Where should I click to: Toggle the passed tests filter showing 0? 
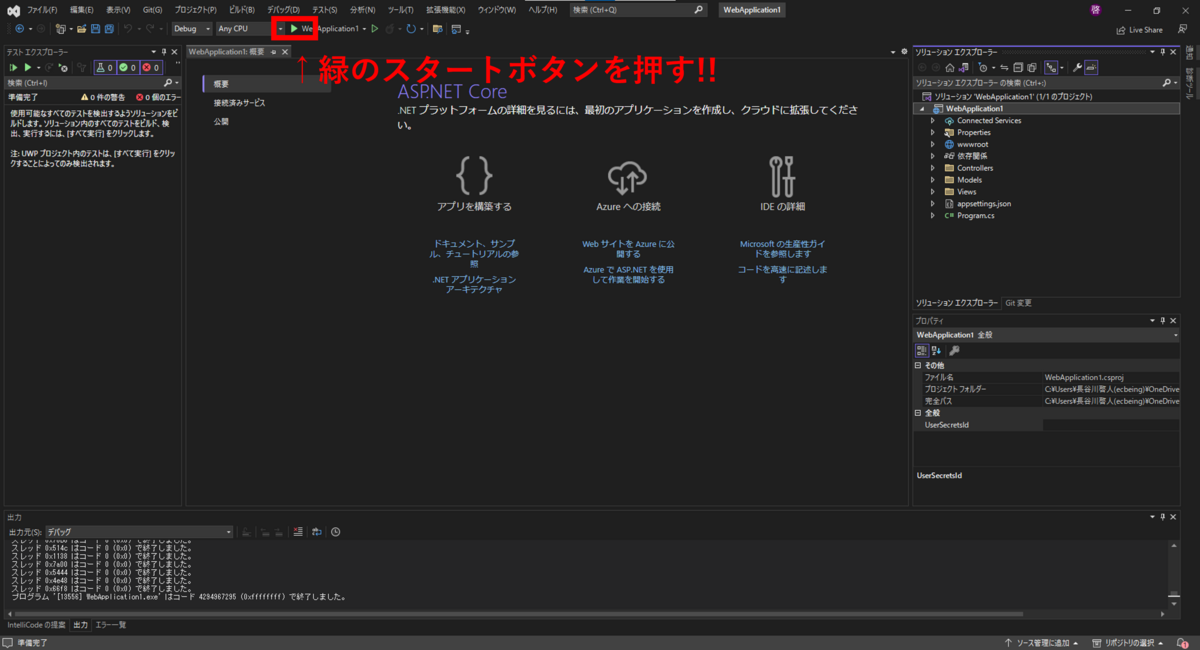128,67
